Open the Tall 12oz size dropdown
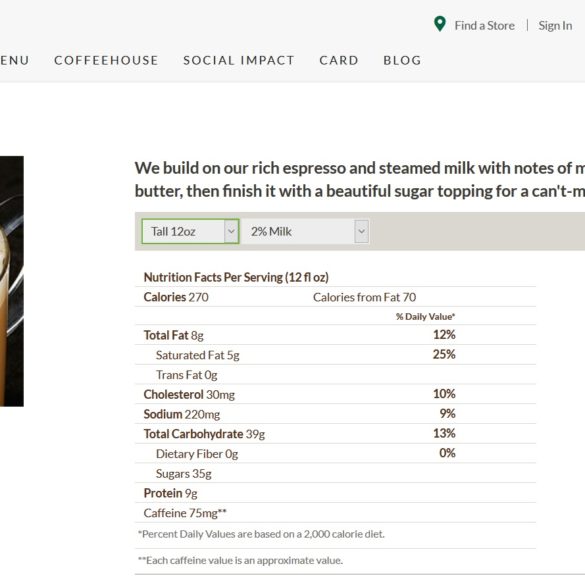This screenshot has height=585, width=585. (x=190, y=231)
